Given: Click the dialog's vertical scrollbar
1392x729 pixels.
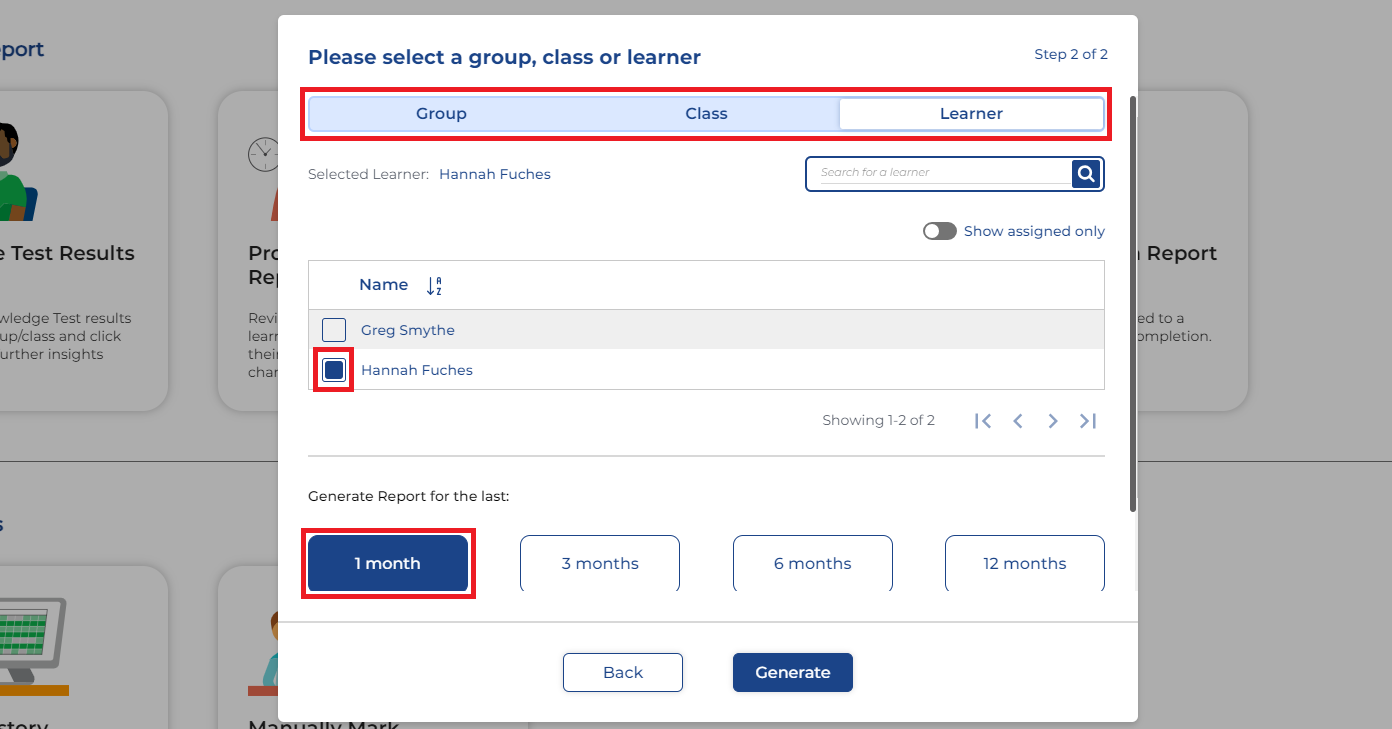Looking at the screenshot, I should 1132,300.
